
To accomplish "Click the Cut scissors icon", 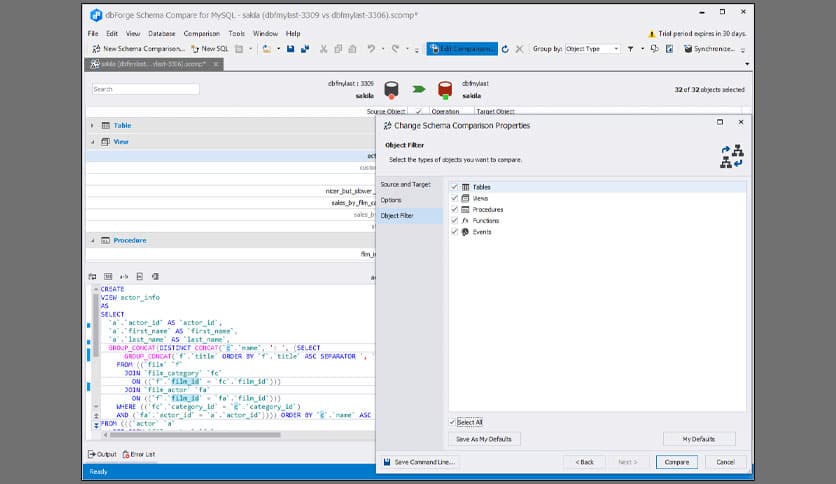I will pyautogui.click(x=323, y=49).
